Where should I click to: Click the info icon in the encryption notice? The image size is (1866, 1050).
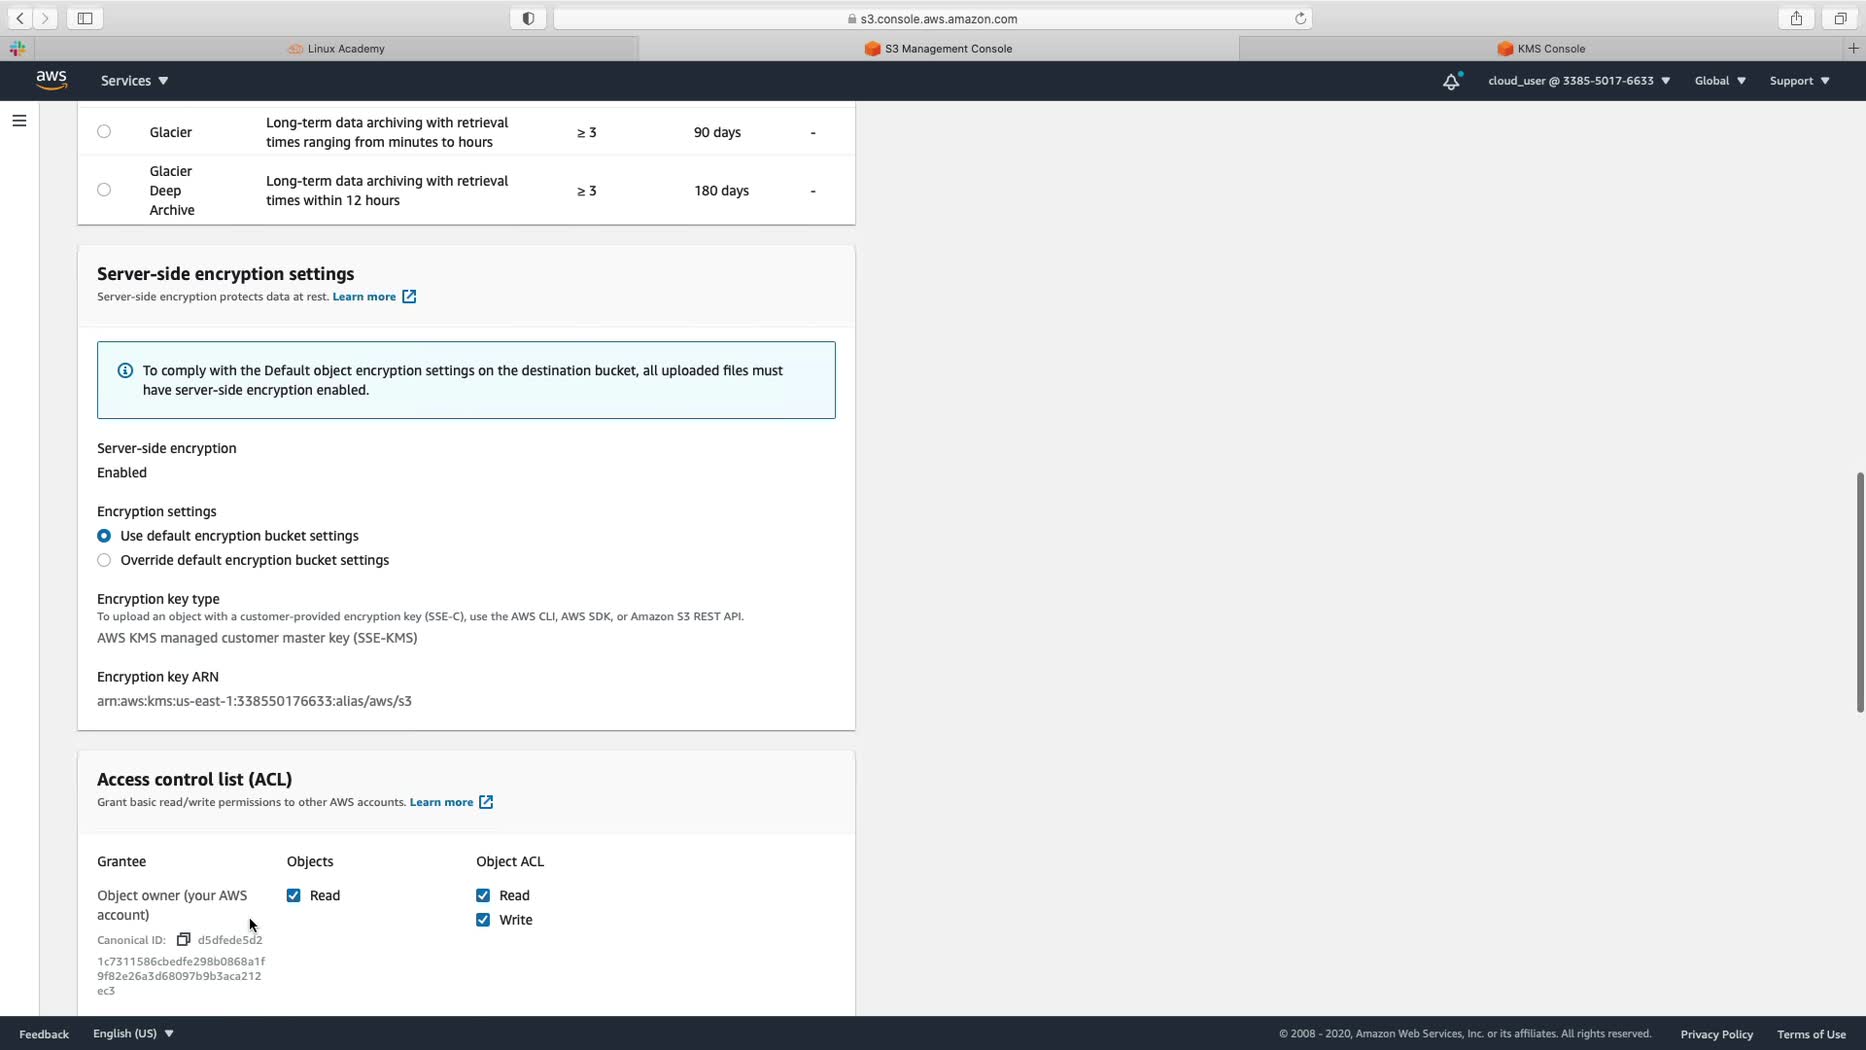click(125, 370)
